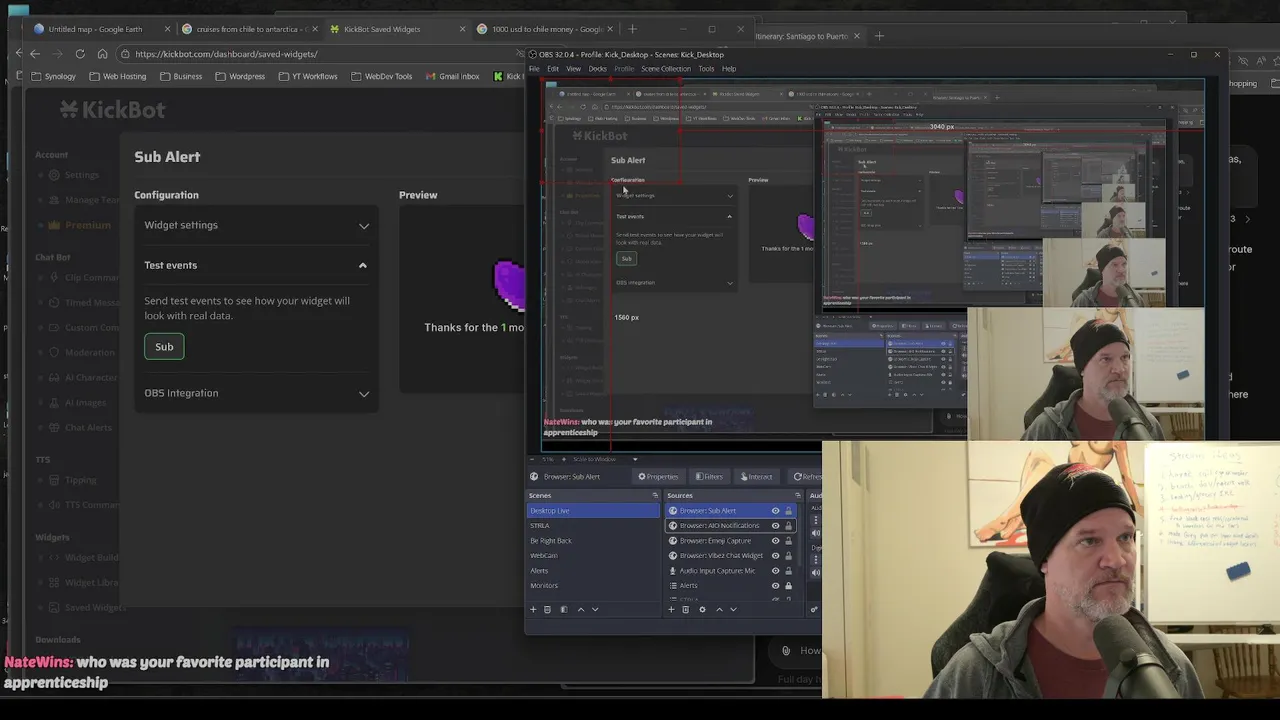Open scene filters from the Scenes toolbar
This screenshot has width=1280, height=720.
(563, 609)
